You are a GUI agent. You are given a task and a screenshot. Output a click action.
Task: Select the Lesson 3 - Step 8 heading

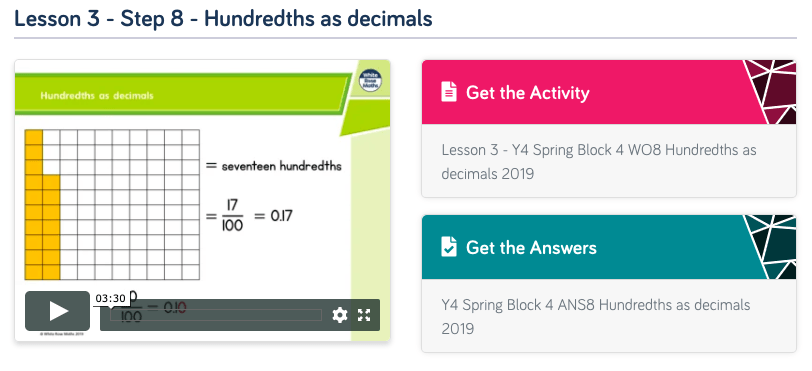(223, 19)
